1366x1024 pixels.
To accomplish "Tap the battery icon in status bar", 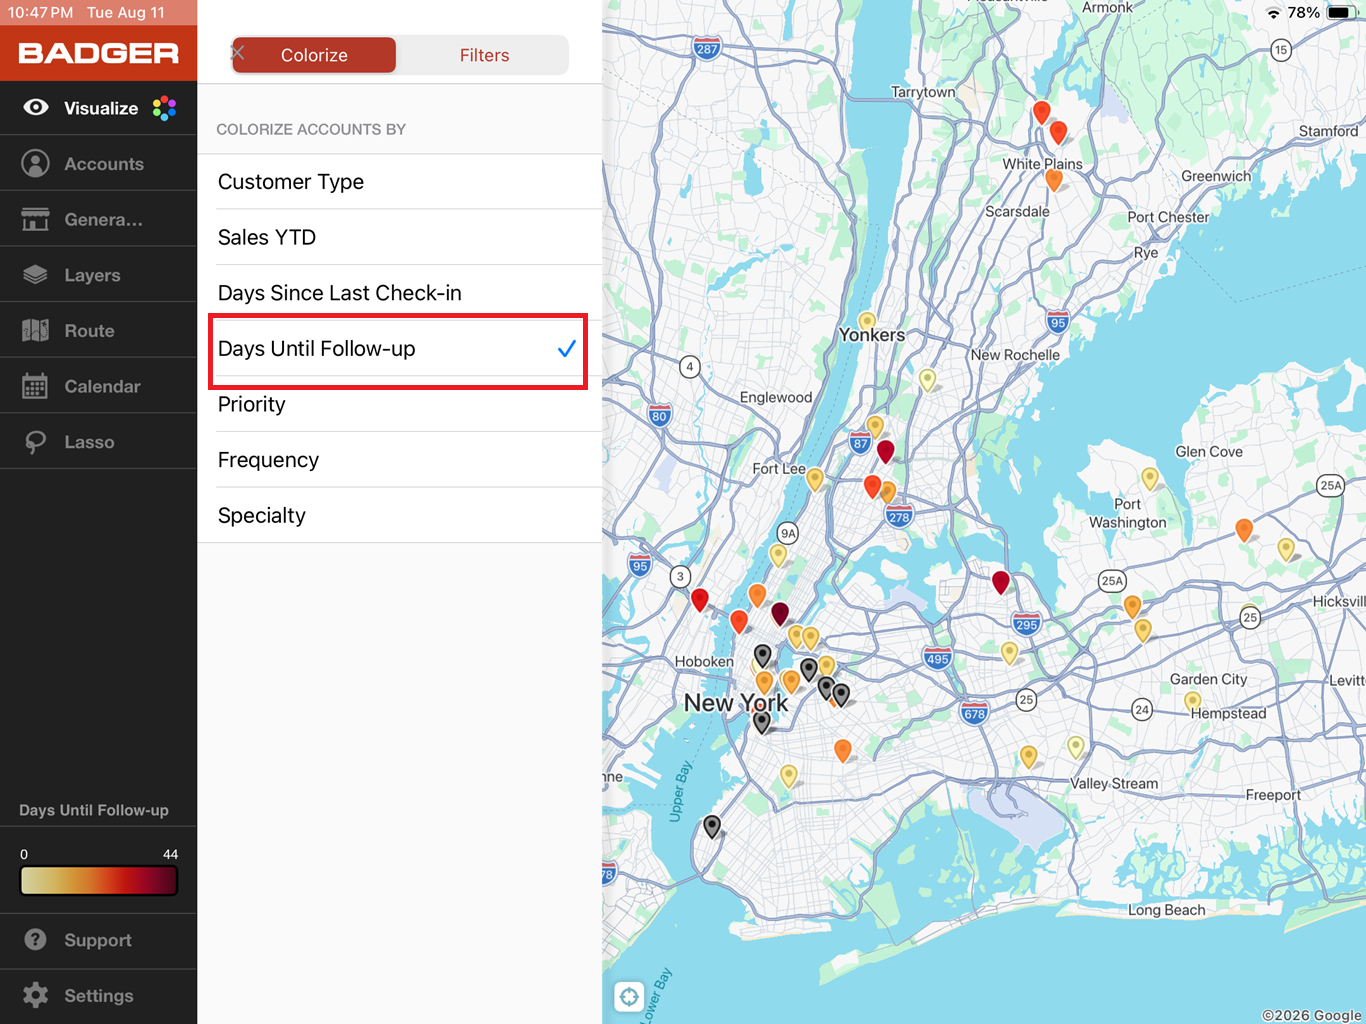I will [1340, 13].
